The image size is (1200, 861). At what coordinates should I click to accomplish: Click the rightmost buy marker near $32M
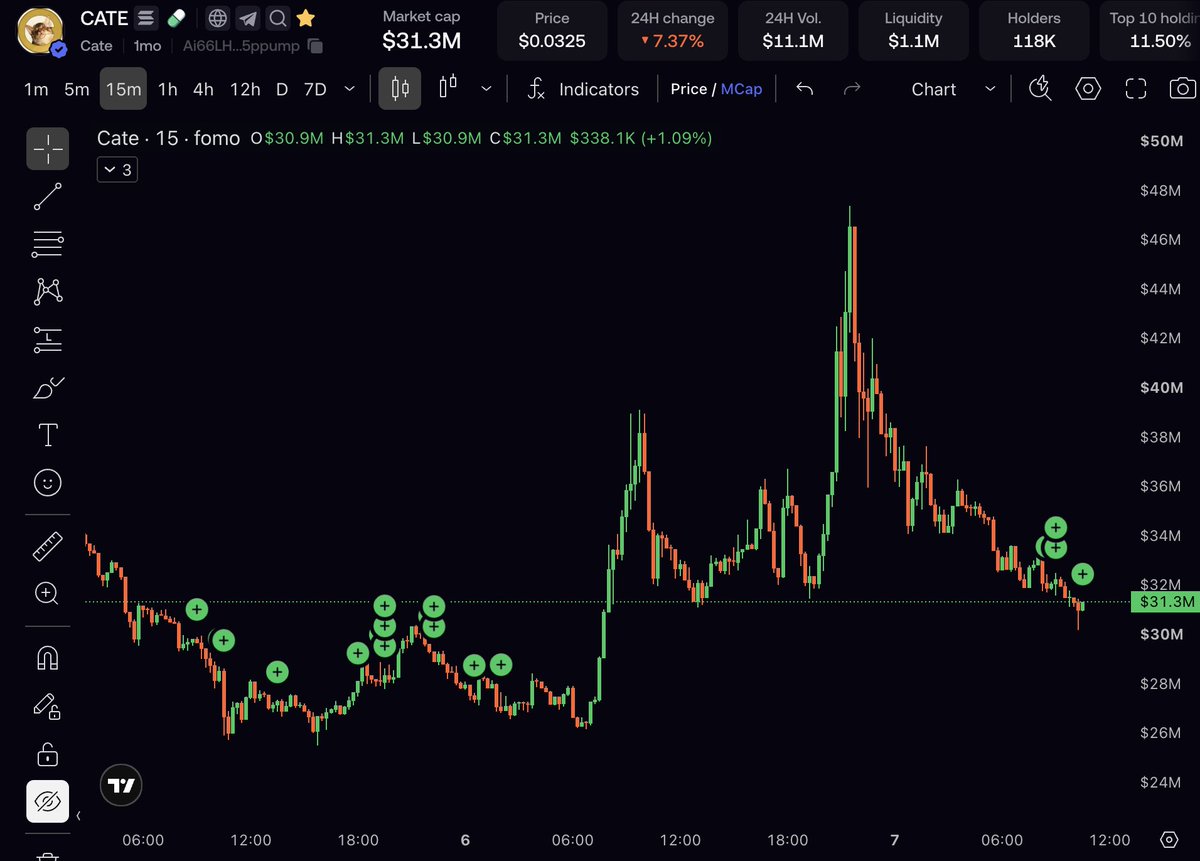(x=1083, y=574)
